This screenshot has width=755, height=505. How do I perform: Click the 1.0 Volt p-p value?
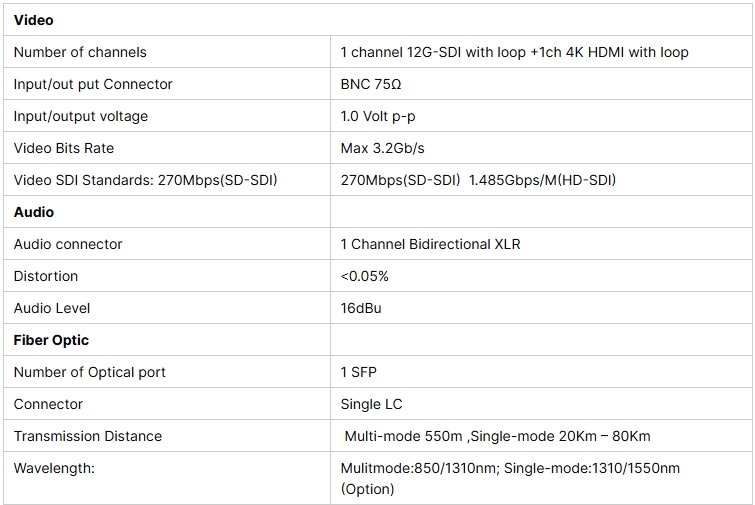point(378,116)
